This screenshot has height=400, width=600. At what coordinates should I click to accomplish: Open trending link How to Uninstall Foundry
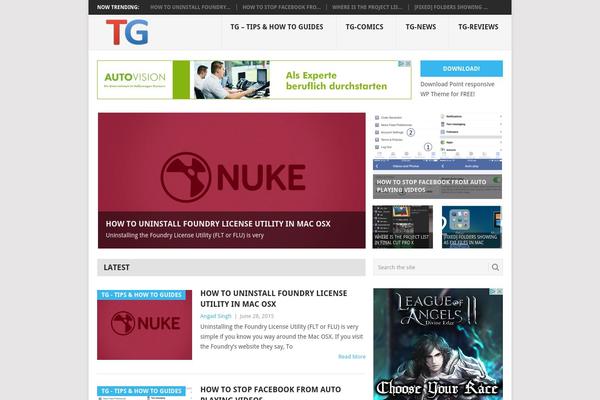click(x=190, y=7)
